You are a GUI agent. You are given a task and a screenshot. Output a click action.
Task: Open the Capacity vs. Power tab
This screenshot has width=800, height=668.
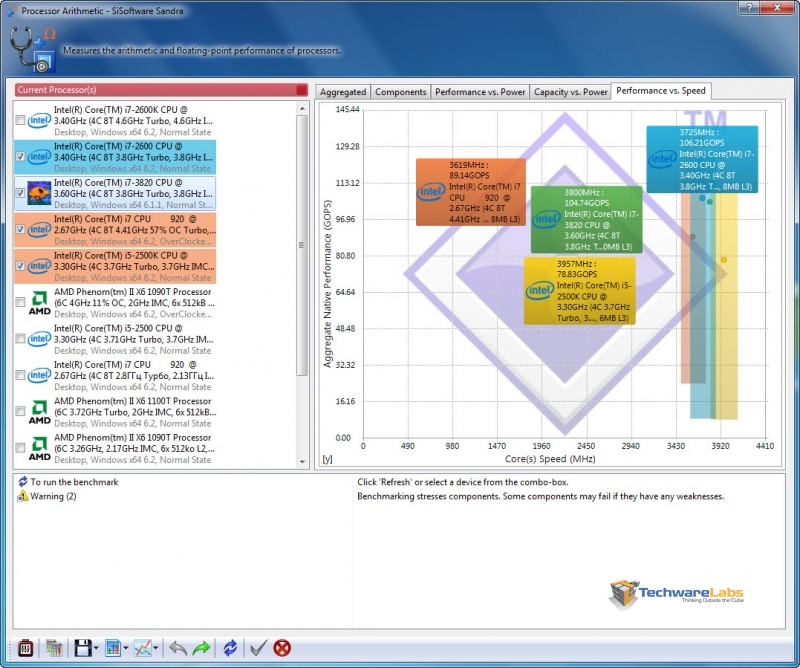(570, 92)
